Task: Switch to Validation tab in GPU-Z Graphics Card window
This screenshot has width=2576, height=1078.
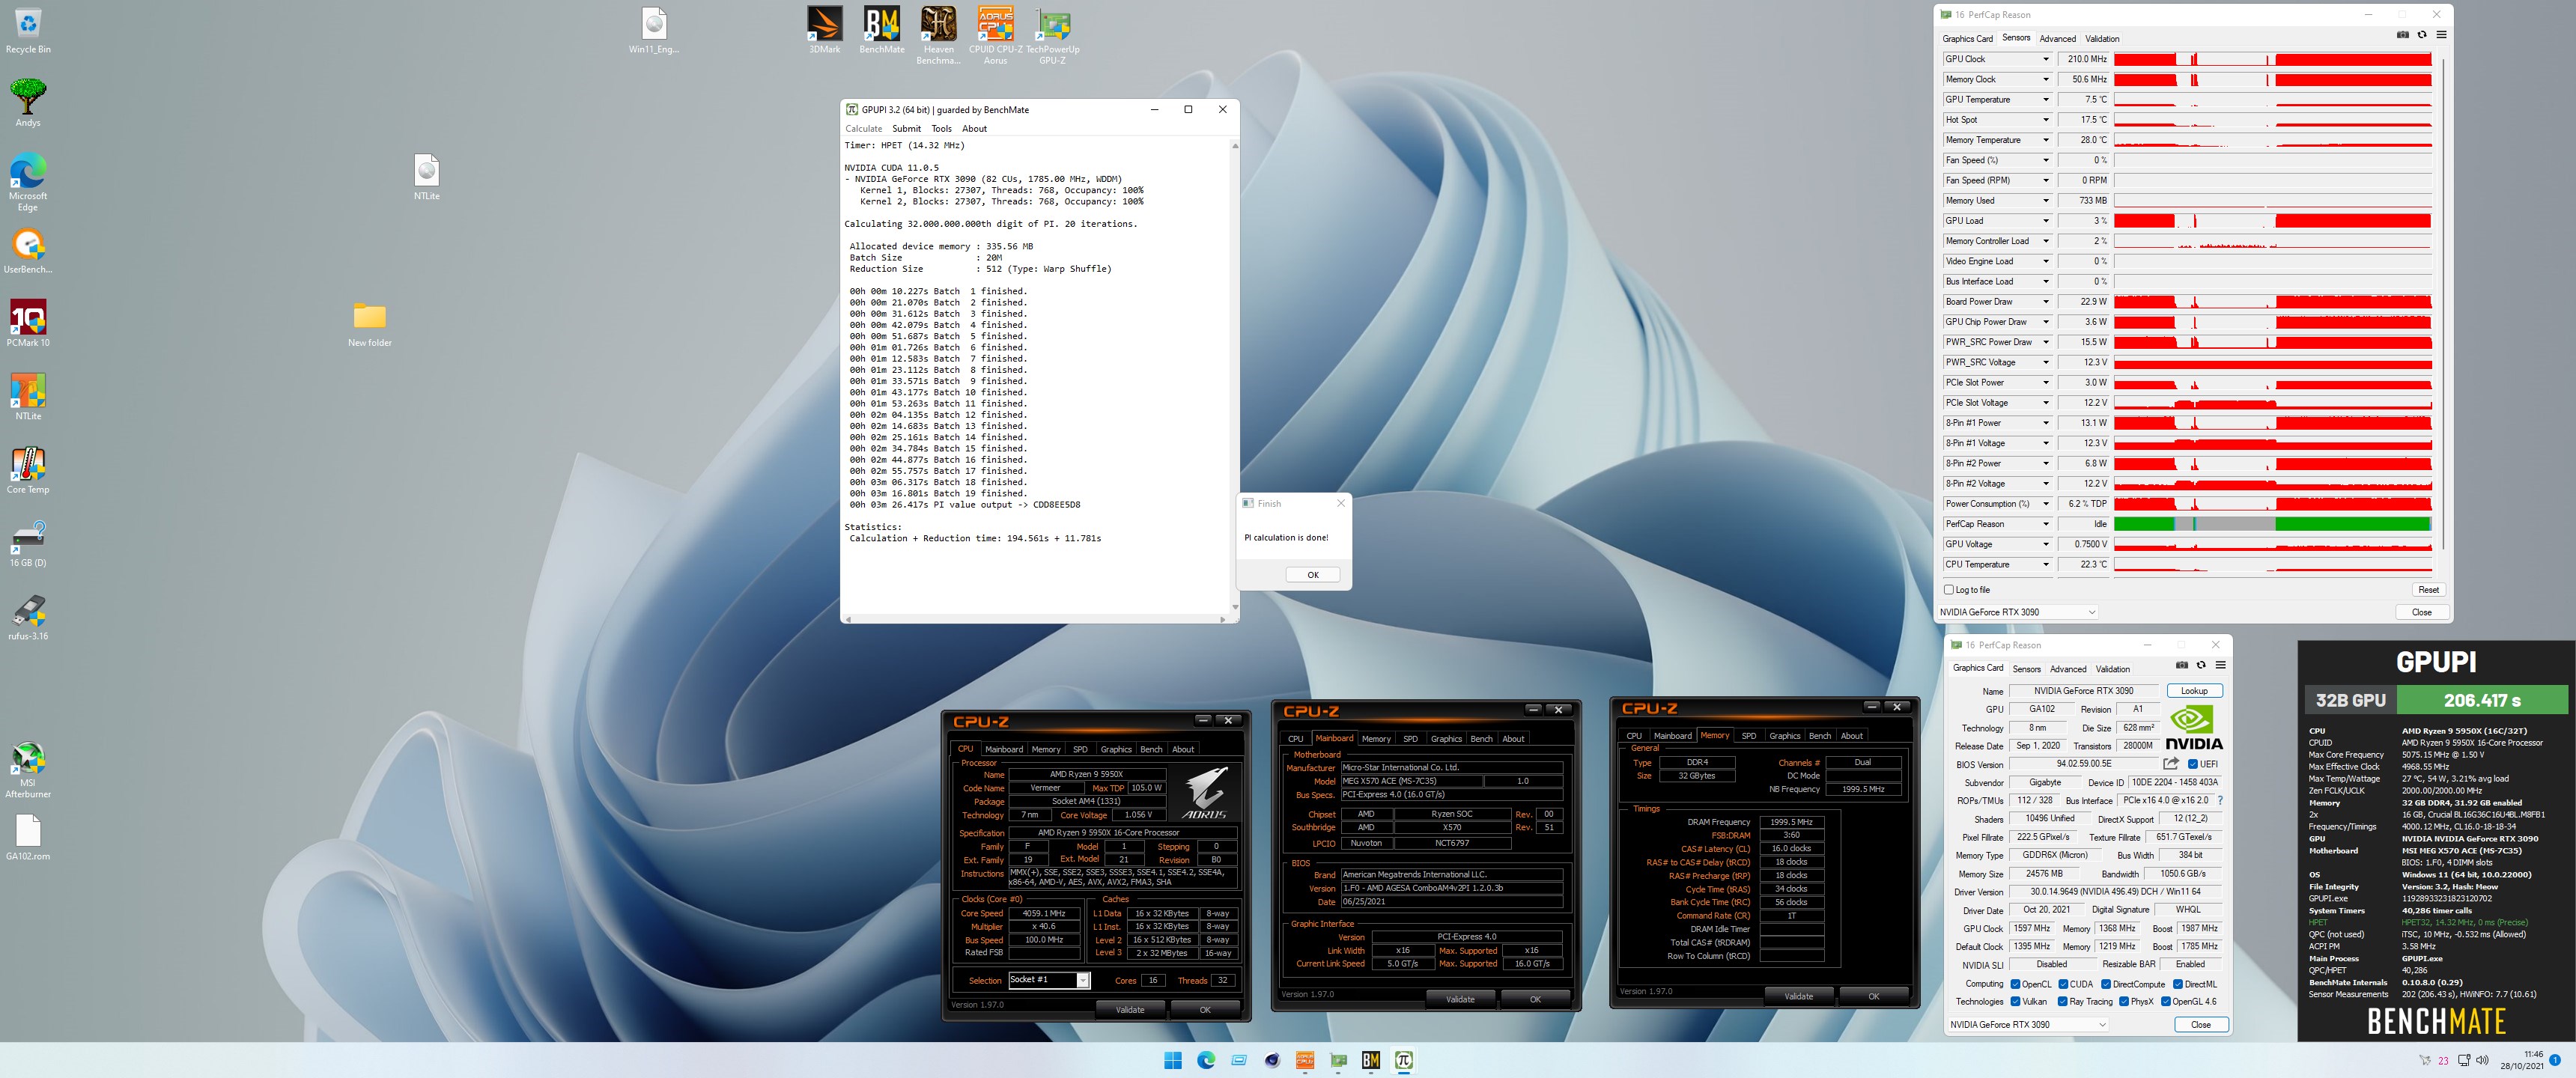Action: point(2112,669)
